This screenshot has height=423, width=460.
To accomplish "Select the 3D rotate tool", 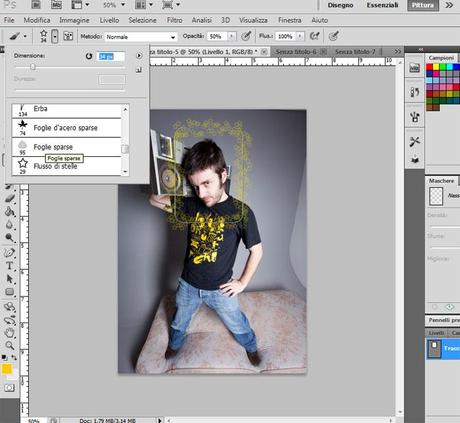I will (10, 306).
